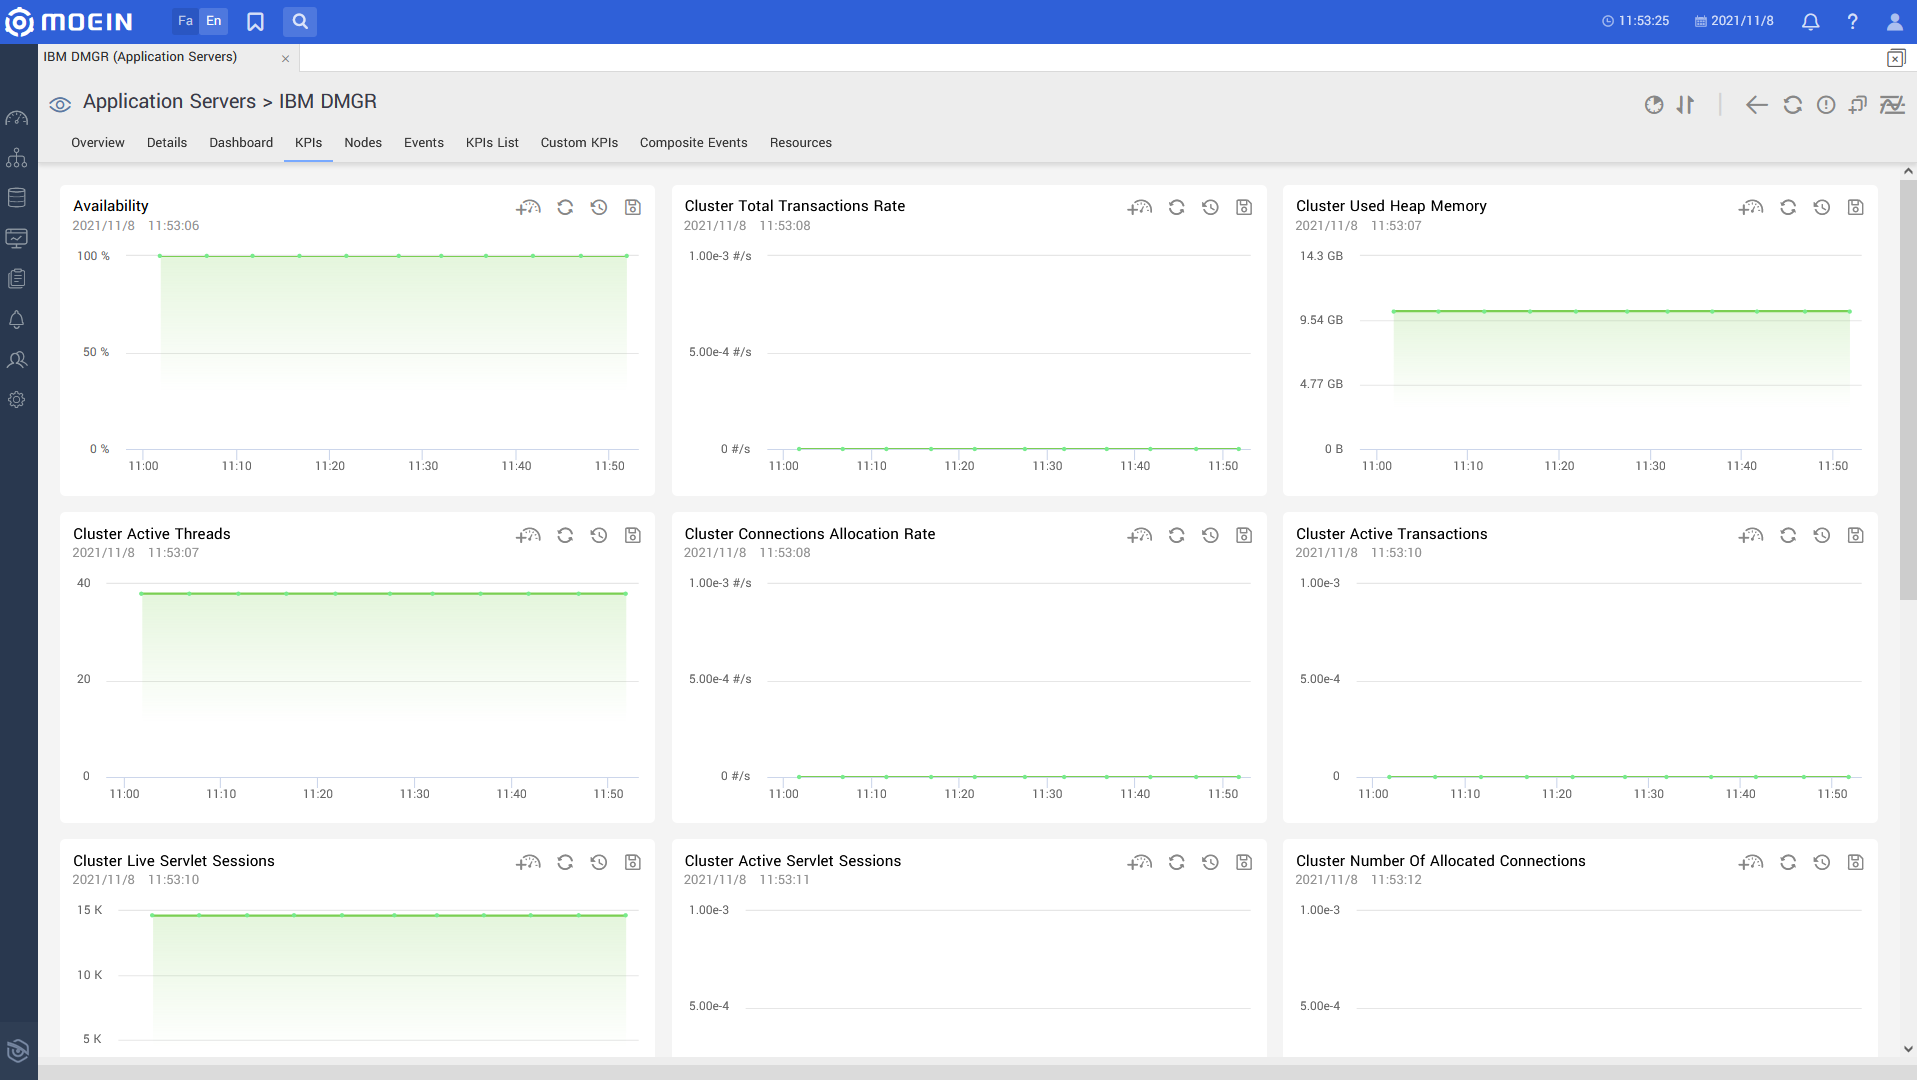Image resolution: width=1917 pixels, height=1080 pixels.
Task: Click the MOEIN logo
Action: coord(68,21)
